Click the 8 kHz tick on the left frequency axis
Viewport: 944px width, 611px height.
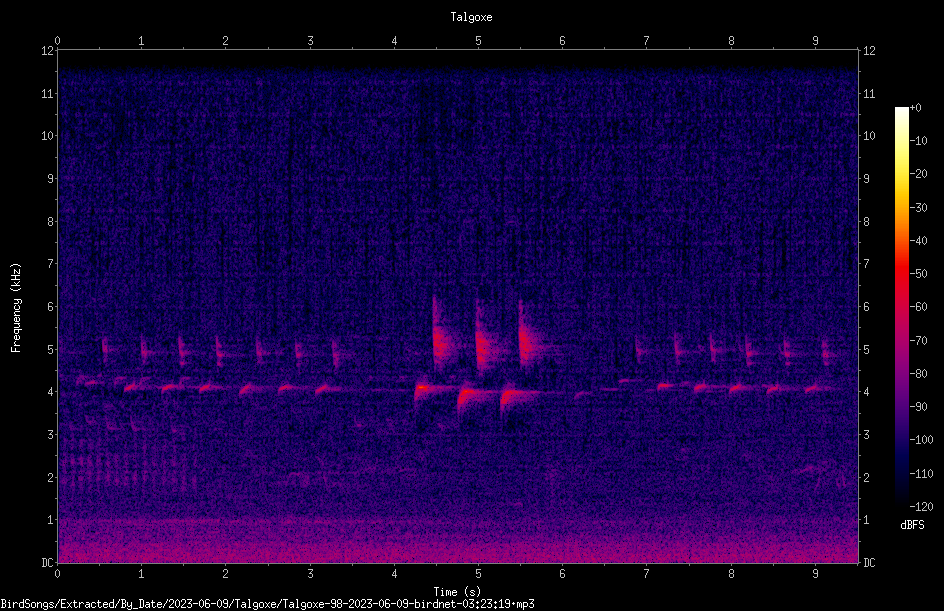tap(50, 222)
